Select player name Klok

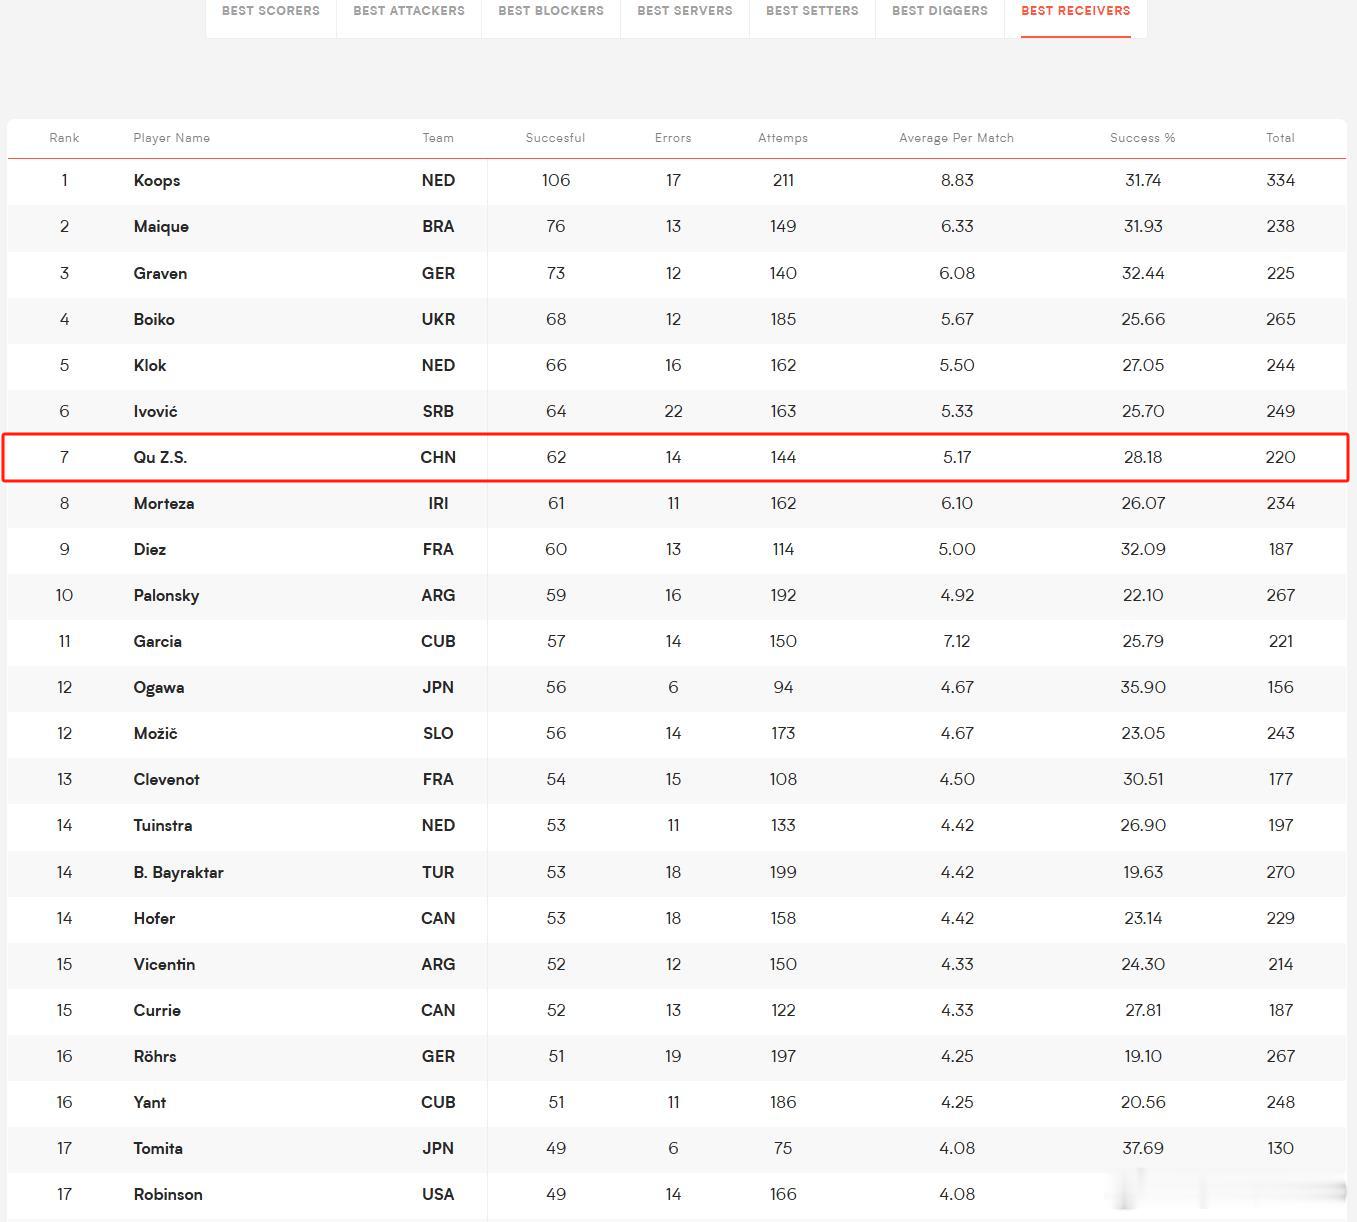(150, 365)
